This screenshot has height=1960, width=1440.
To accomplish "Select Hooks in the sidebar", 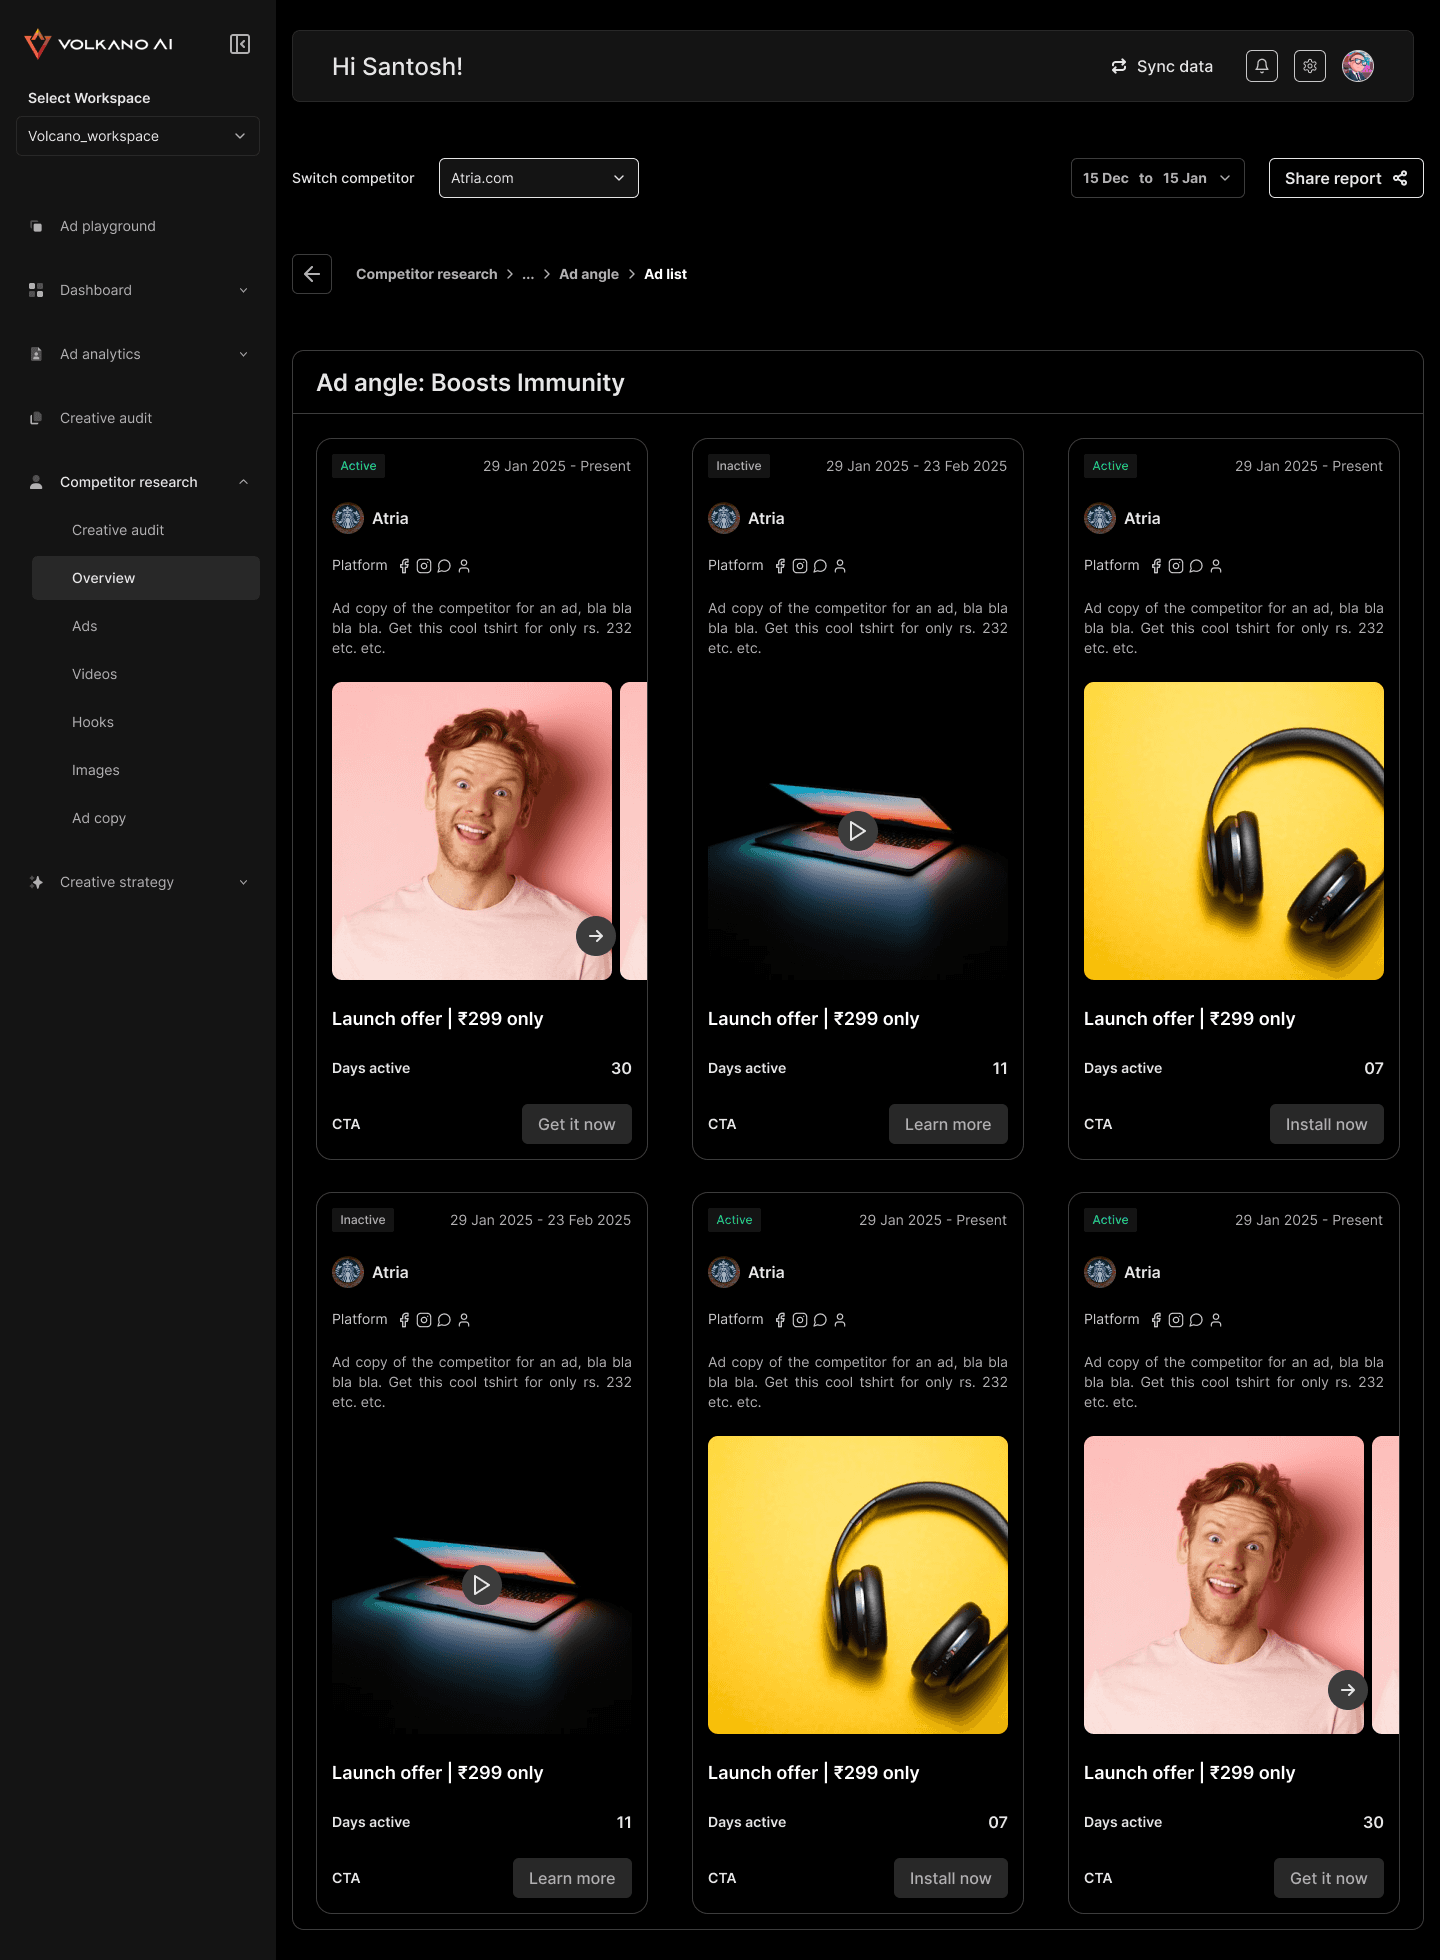I will pos(93,722).
